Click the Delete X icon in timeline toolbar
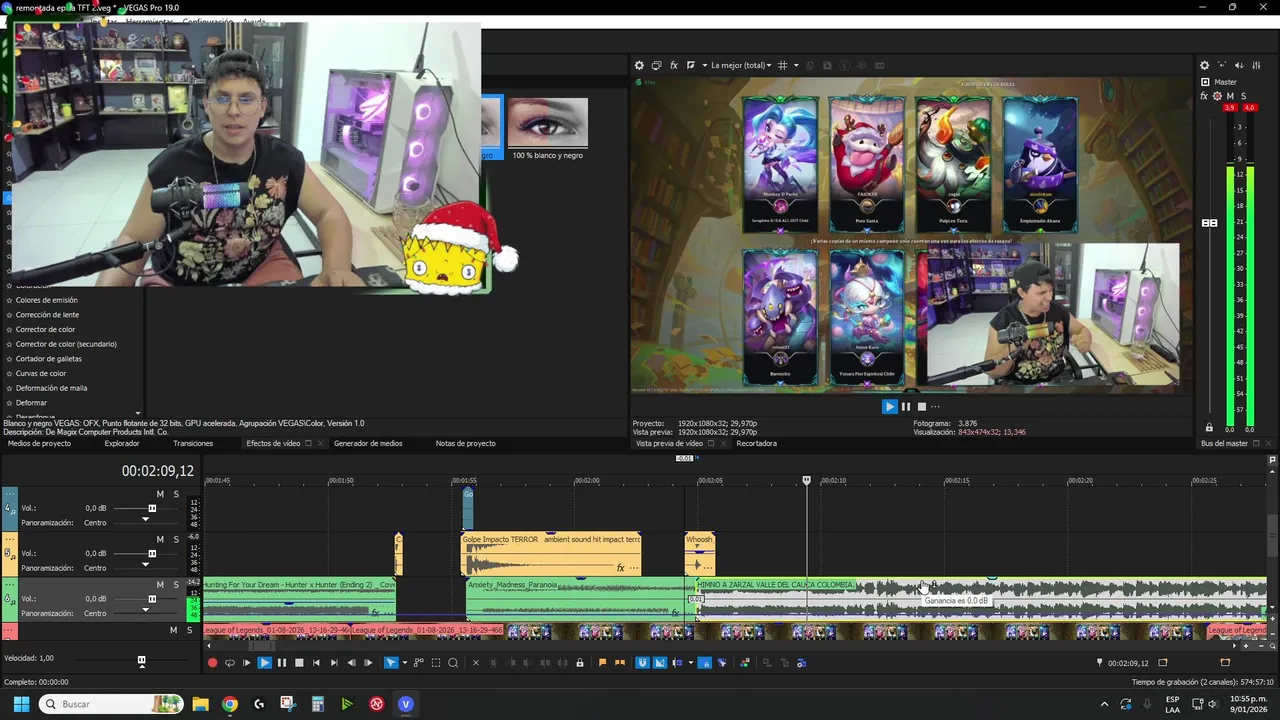This screenshot has width=1280, height=720. click(476, 663)
